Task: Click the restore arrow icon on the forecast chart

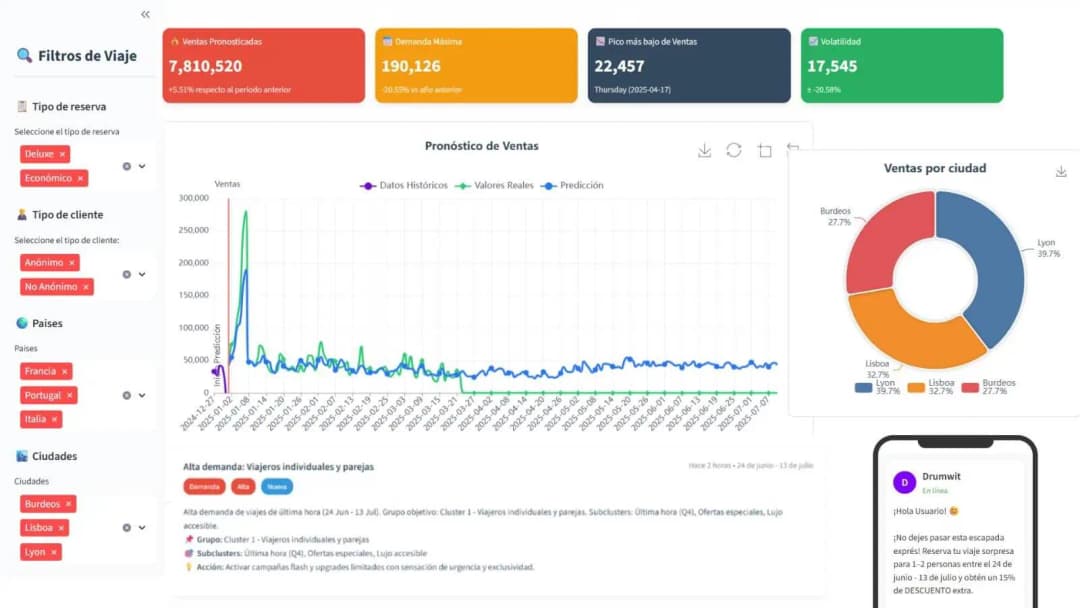Action: 793,149
